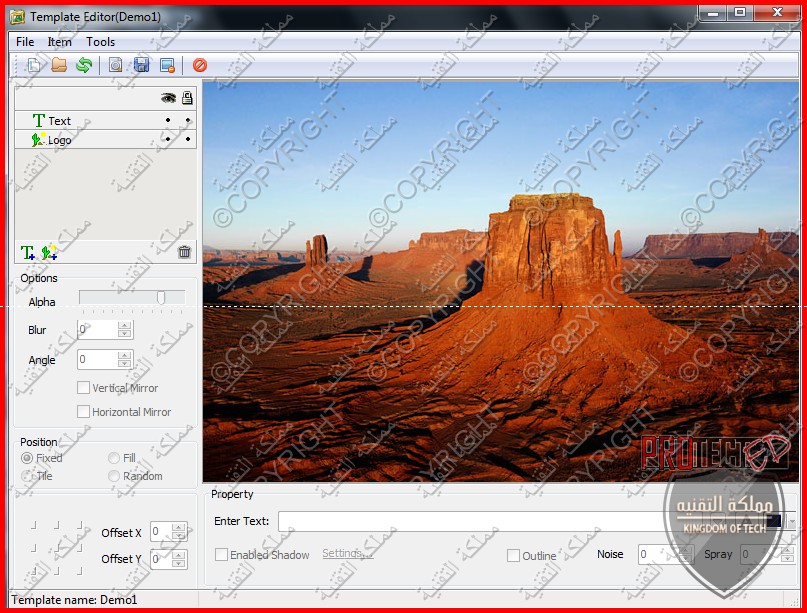Toggle lock dot of the Text layer
The width and height of the screenshot is (807, 613).
coord(188,120)
